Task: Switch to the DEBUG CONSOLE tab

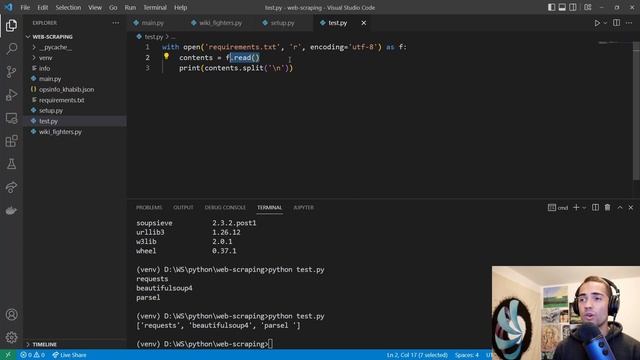Action: pyautogui.click(x=225, y=207)
